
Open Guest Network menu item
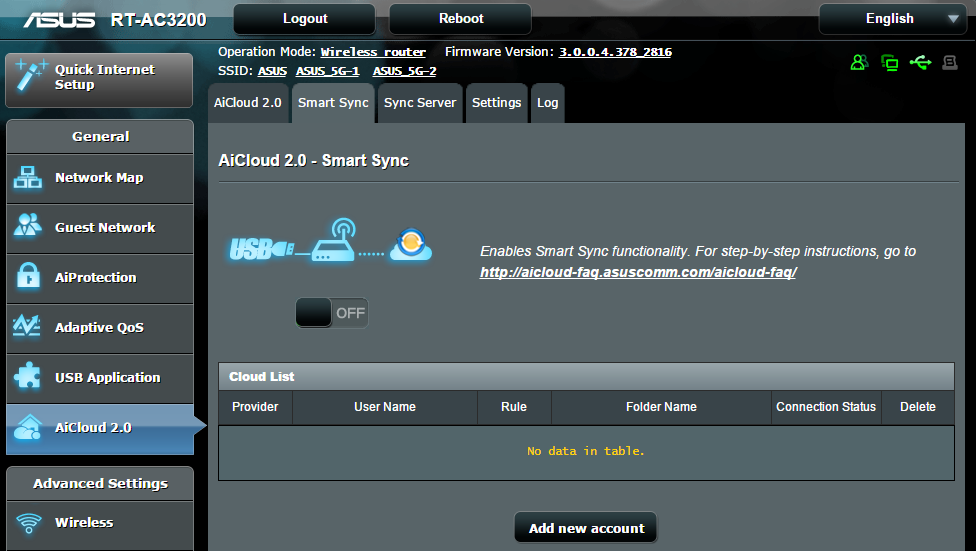click(x=100, y=228)
